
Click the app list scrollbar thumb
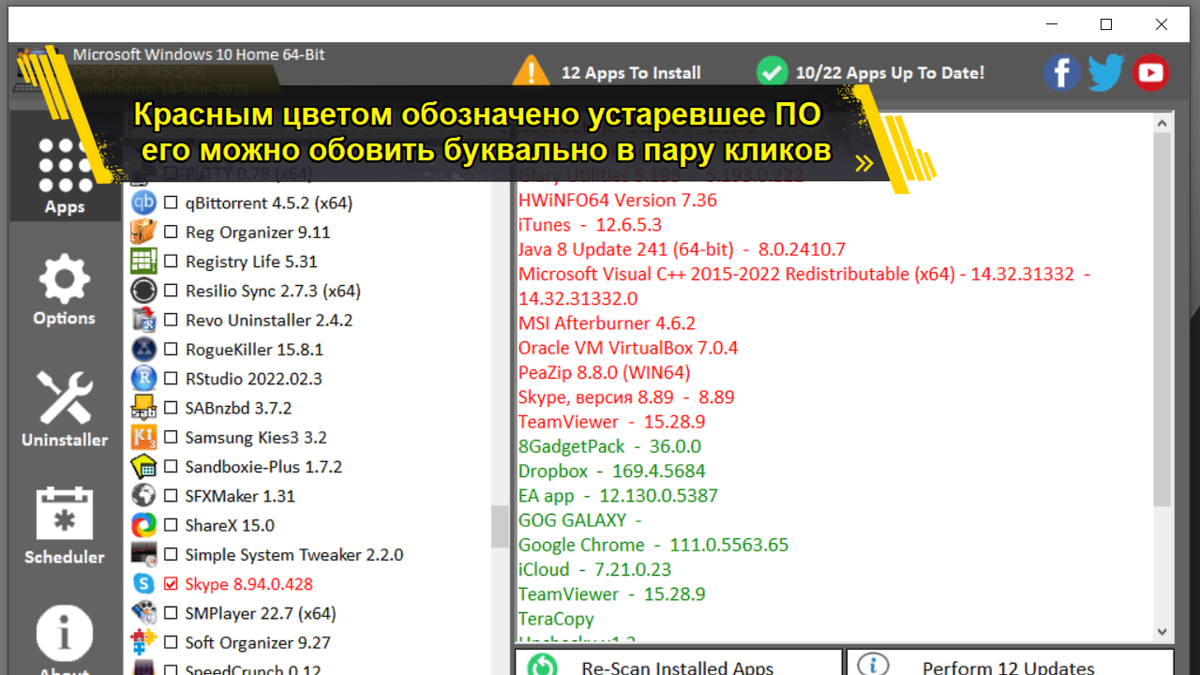pyautogui.click(x=499, y=526)
